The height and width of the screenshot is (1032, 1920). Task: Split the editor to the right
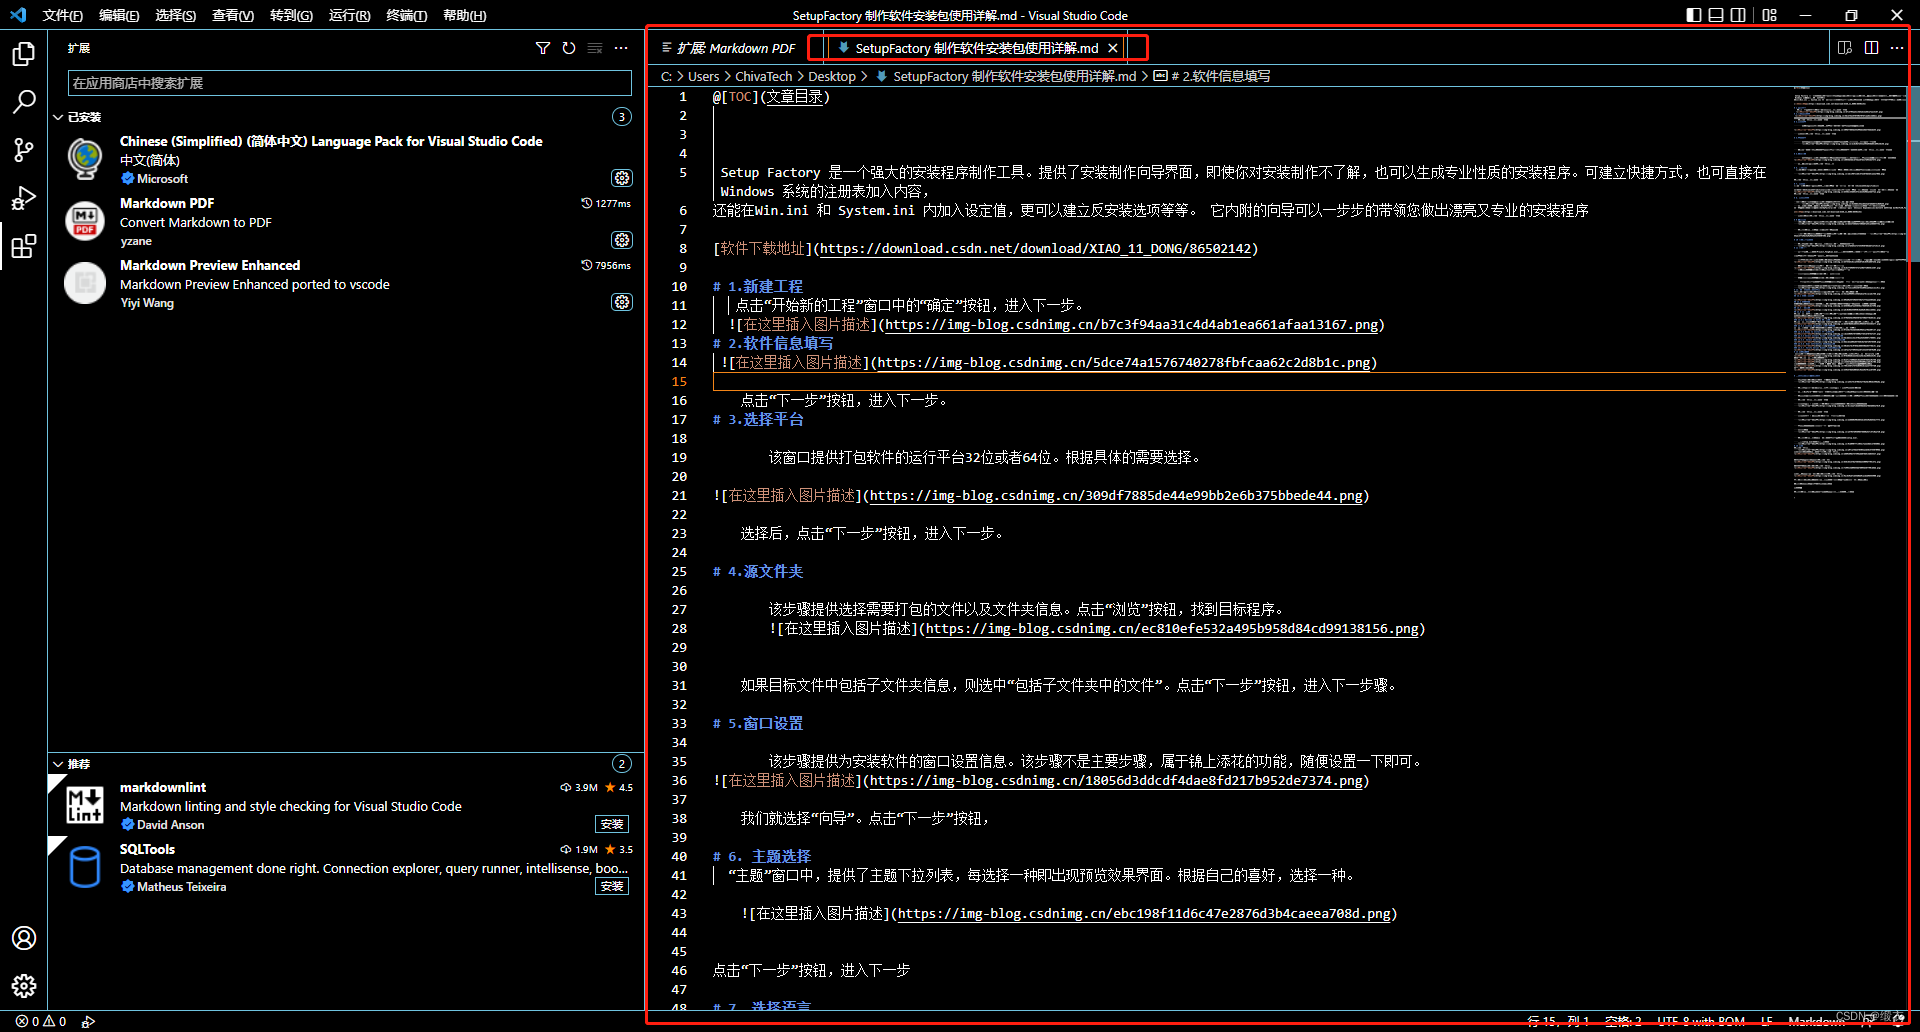1871,48
